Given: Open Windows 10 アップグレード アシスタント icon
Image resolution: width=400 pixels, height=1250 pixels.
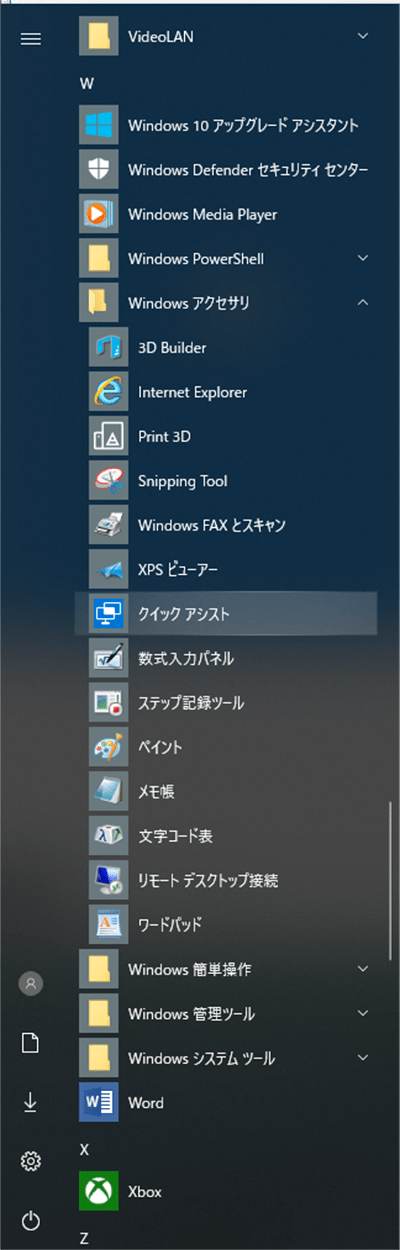Looking at the screenshot, I should [x=98, y=126].
